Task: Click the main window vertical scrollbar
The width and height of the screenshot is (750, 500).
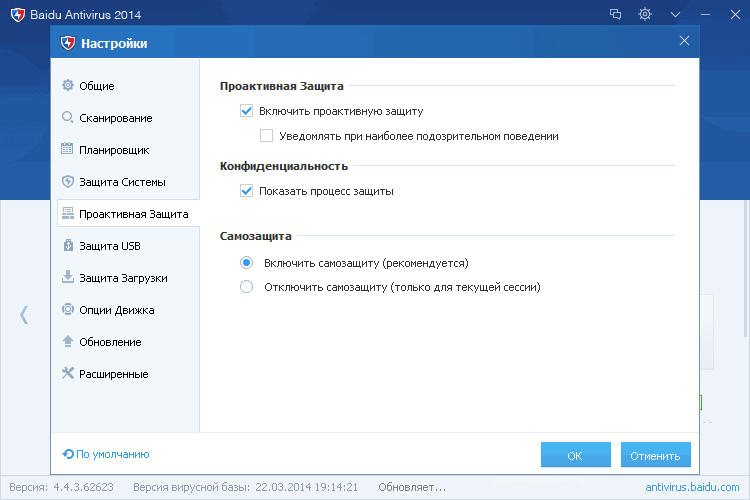Action: (x=747, y=268)
